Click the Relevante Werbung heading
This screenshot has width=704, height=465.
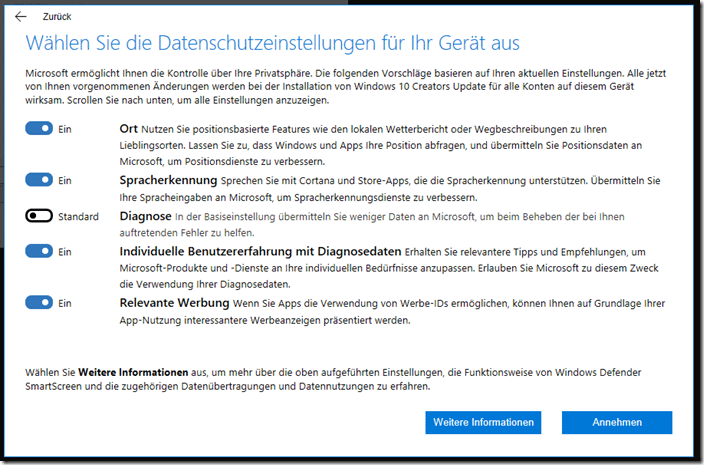click(x=174, y=303)
